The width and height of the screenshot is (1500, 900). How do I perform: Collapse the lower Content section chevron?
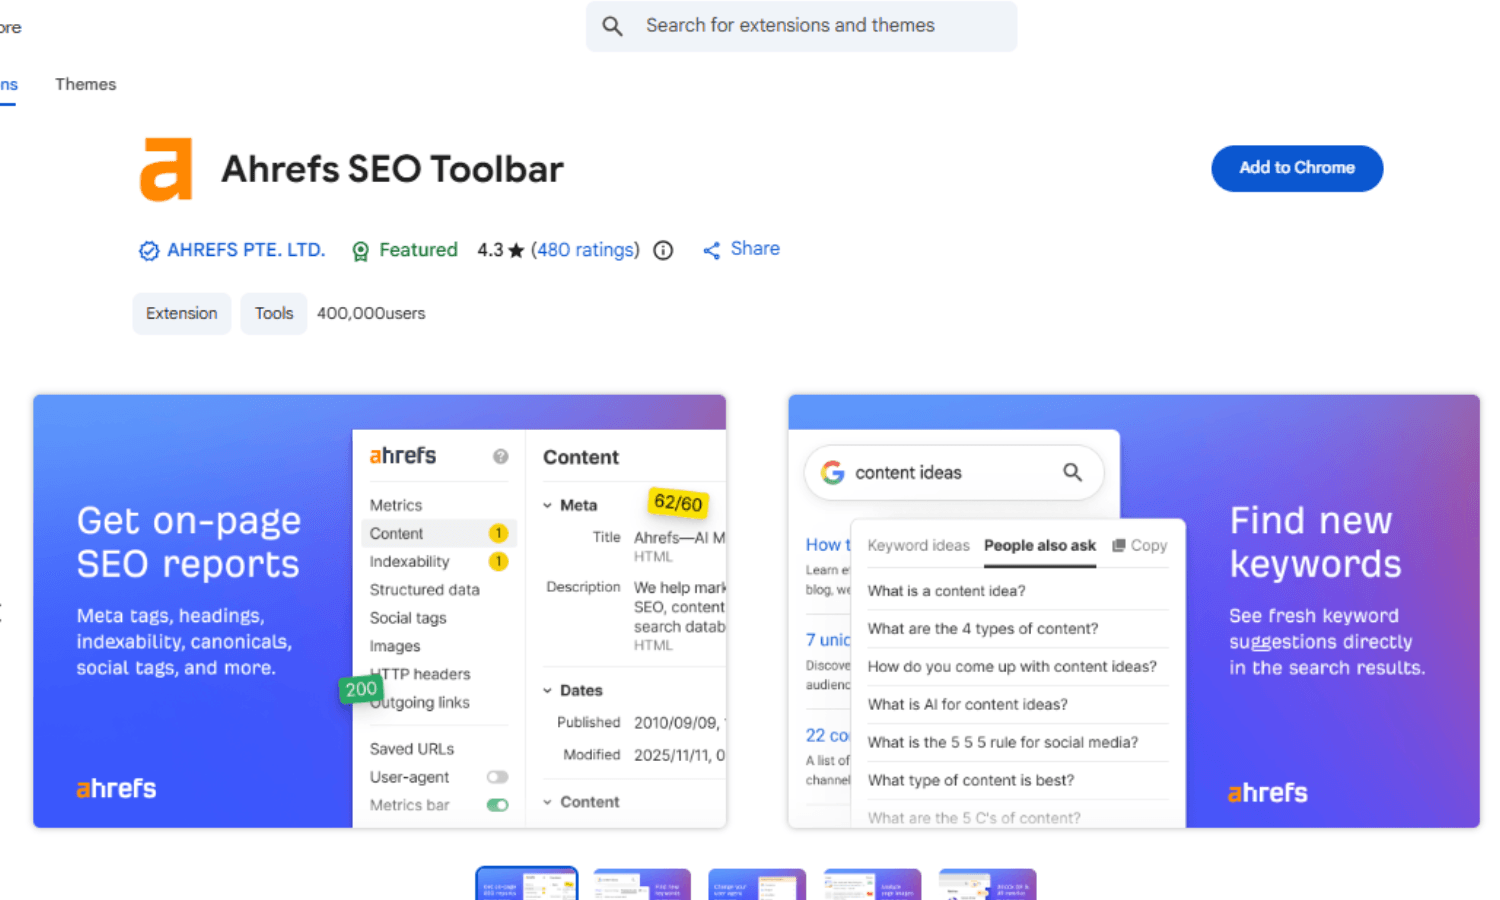(x=547, y=802)
